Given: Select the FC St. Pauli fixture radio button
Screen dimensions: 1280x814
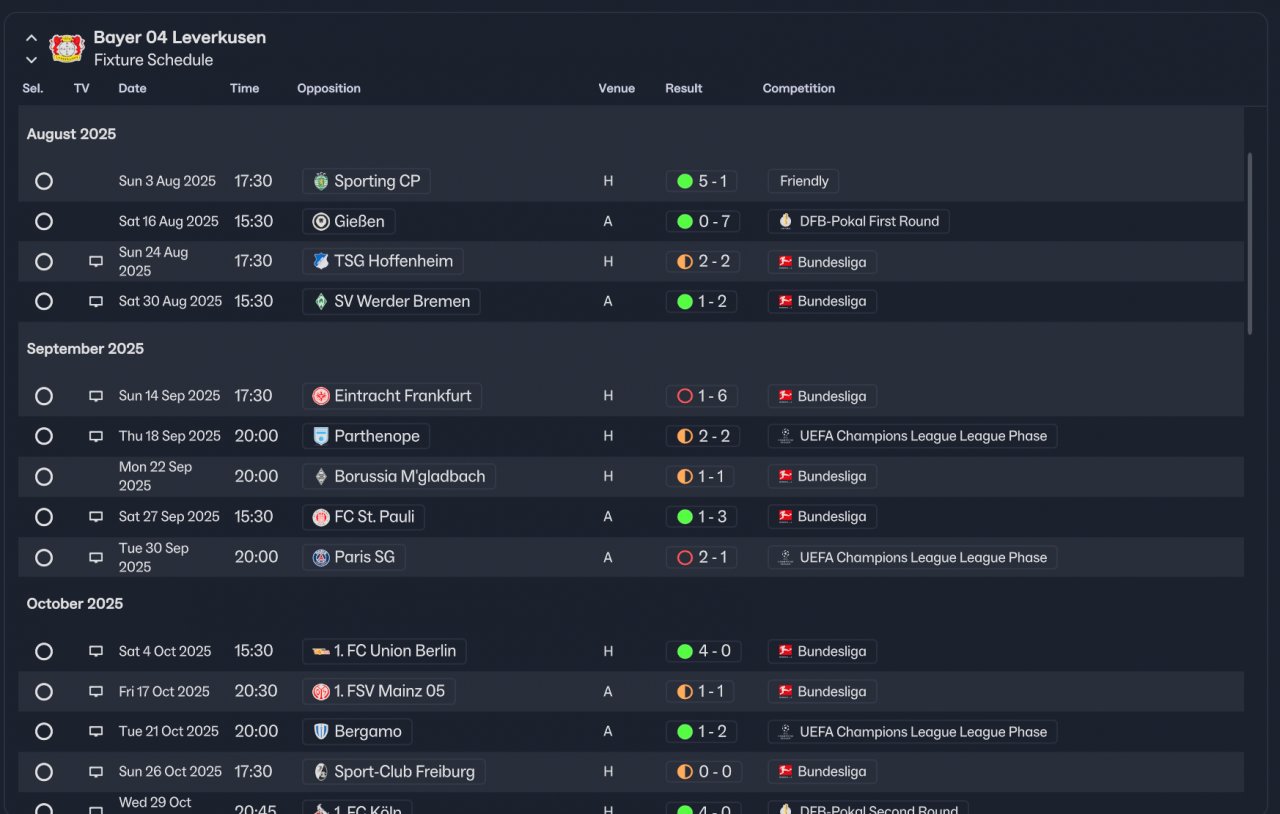Looking at the screenshot, I should (44, 517).
